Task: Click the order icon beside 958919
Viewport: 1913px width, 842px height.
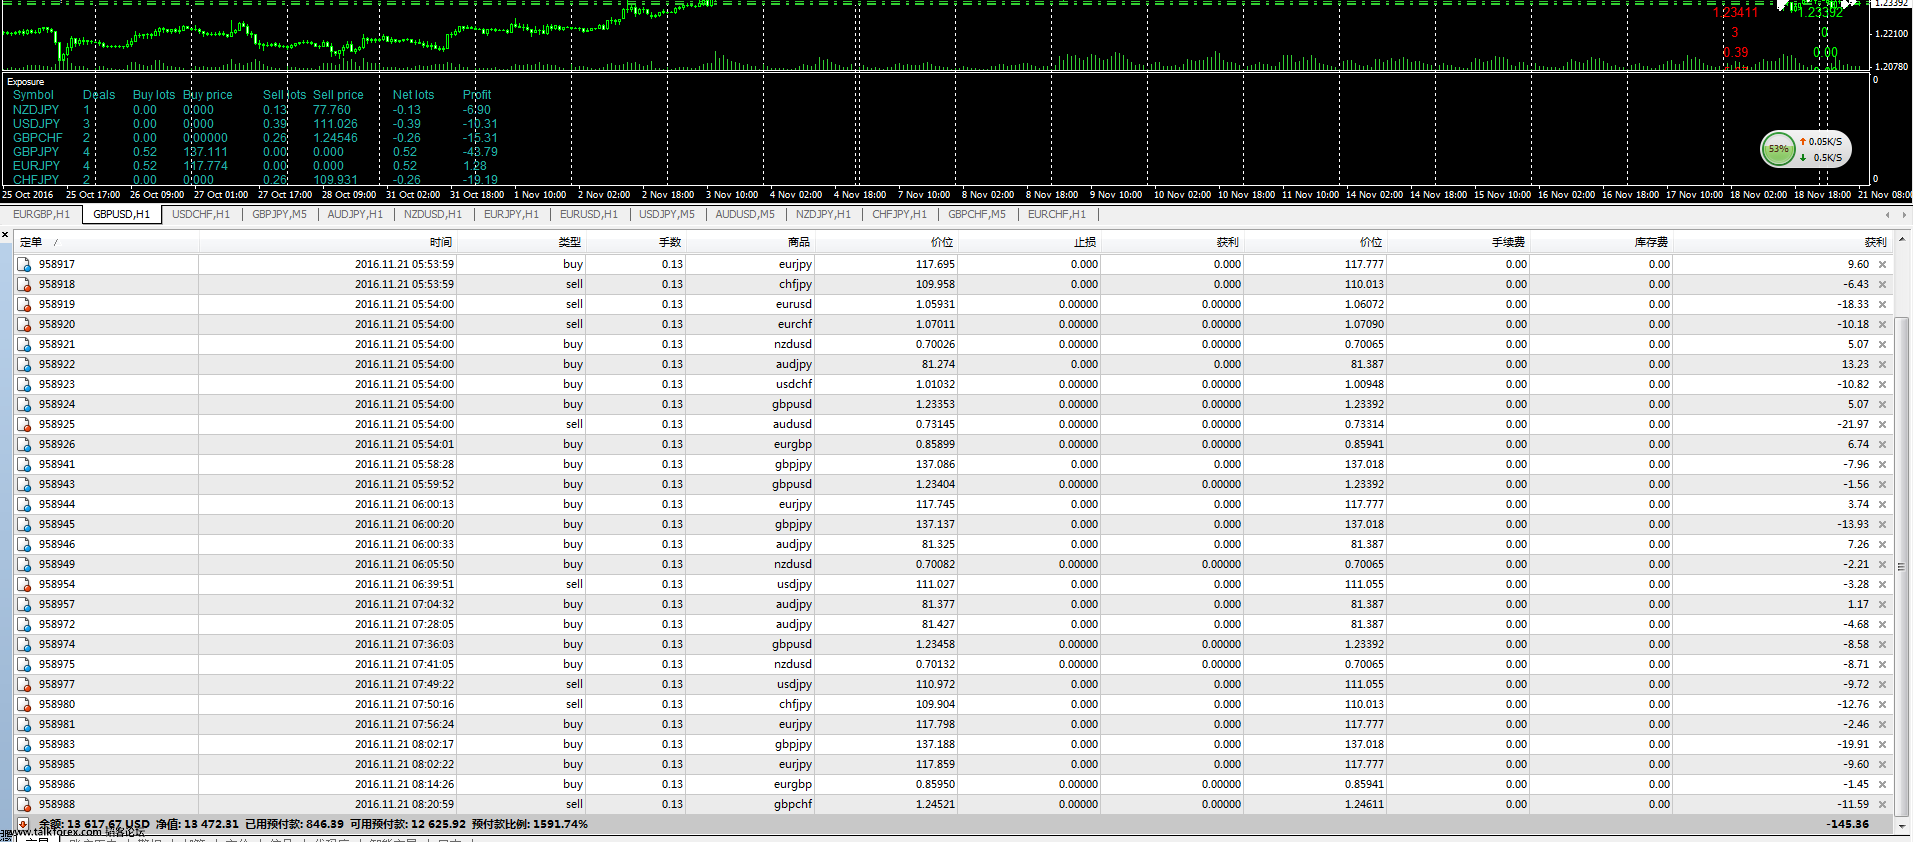Action: (23, 304)
